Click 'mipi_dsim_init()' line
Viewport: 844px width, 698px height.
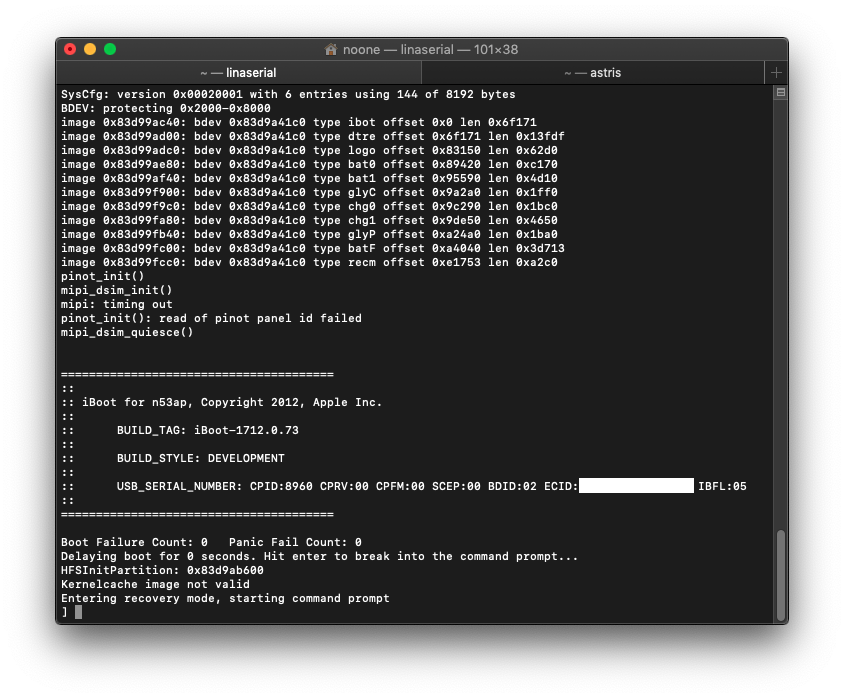[x=116, y=290]
